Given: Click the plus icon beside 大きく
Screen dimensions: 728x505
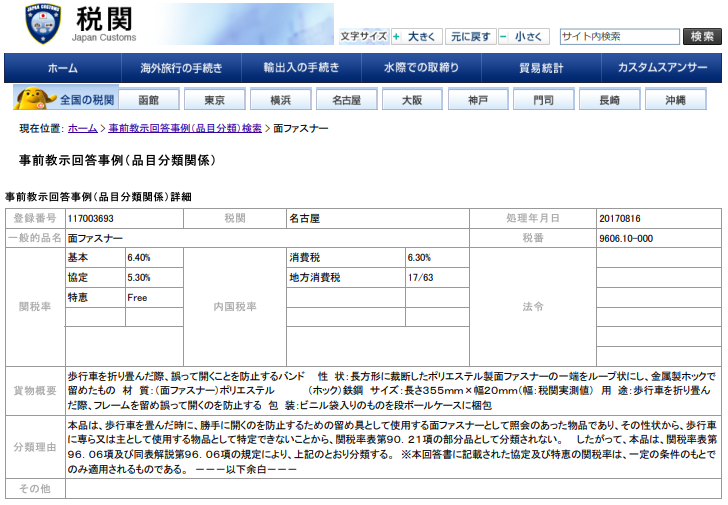Looking at the screenshot, I should click(x=396, y=37).
